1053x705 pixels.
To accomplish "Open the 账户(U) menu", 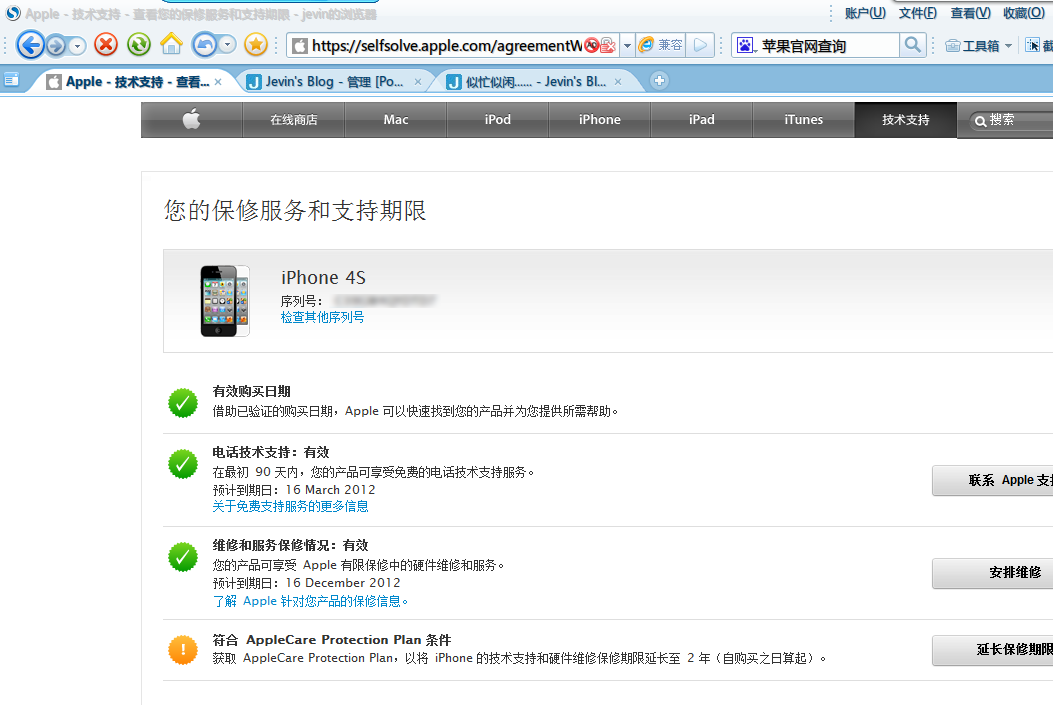I will [865, 13].
